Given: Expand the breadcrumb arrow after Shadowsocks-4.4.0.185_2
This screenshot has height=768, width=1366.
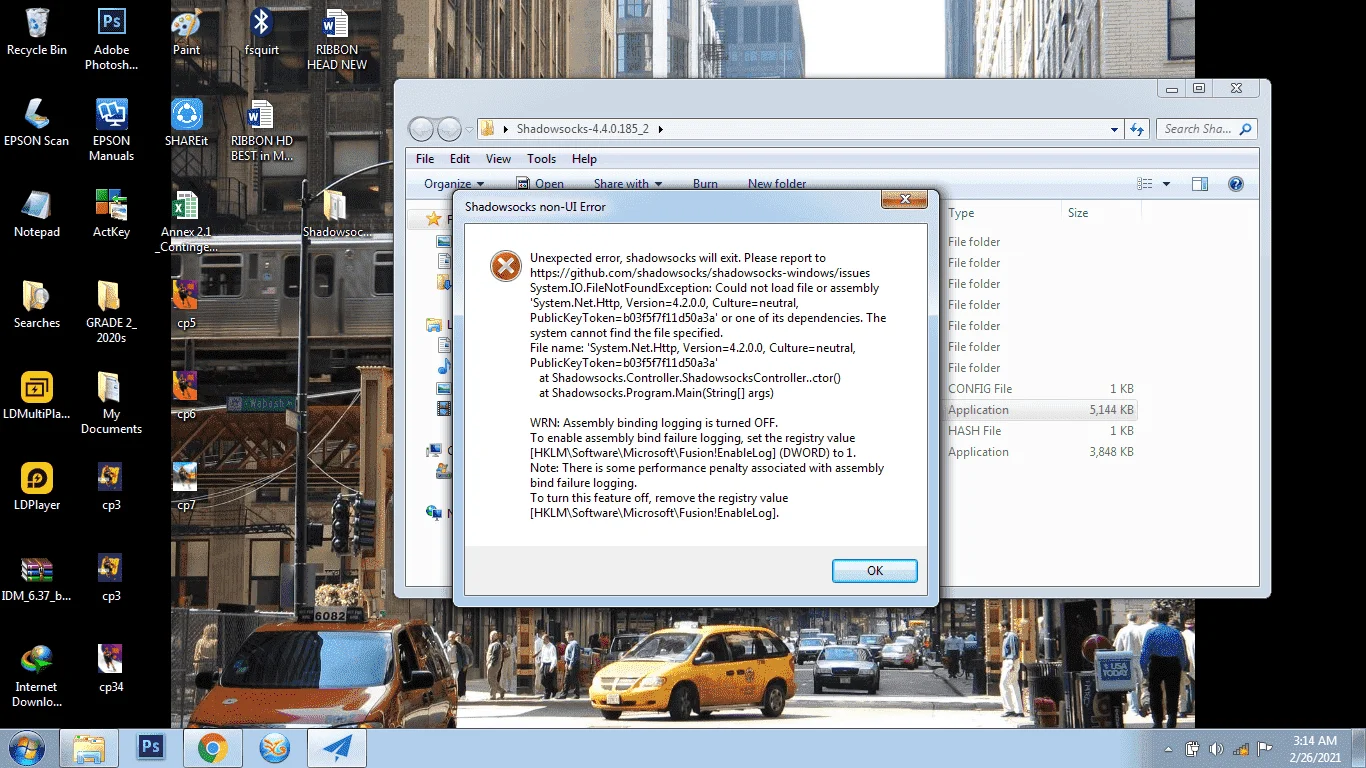Looking at the screenshot, I should point(660,129).
